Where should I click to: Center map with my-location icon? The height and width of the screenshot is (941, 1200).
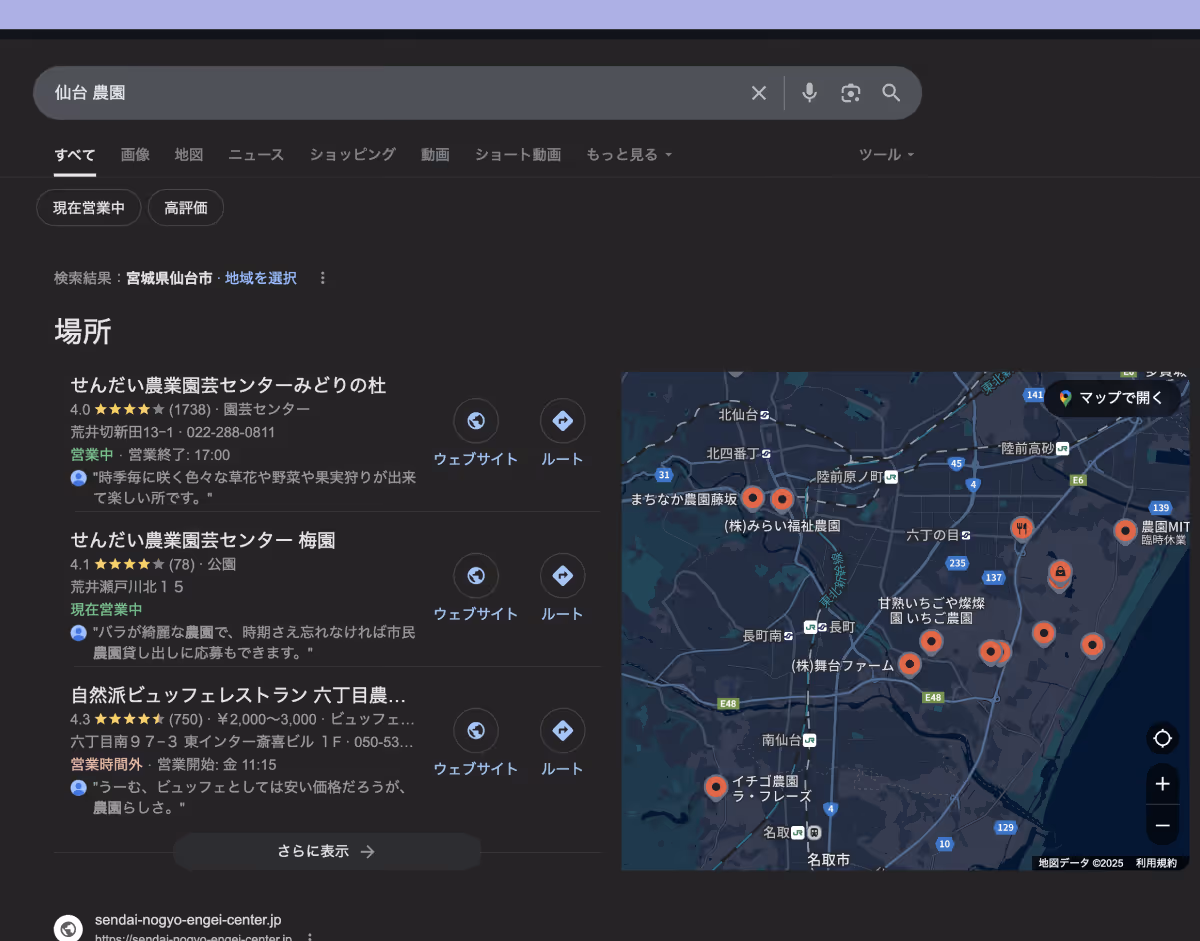[1162, 739]
